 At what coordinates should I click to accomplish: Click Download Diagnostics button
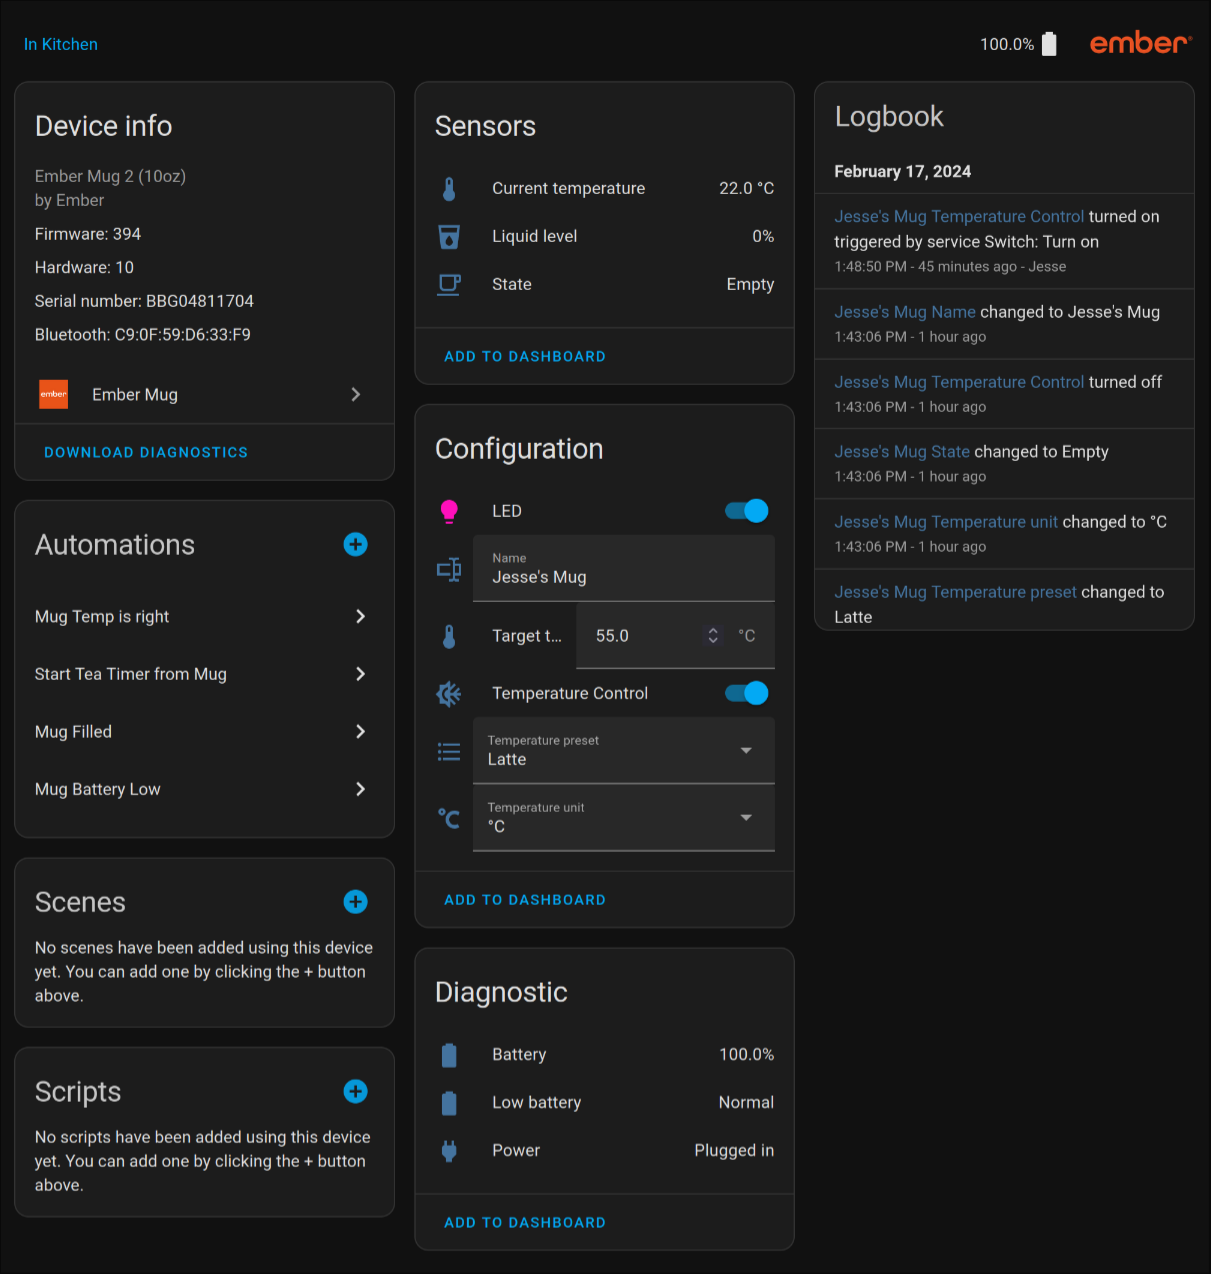click(146, 452)
